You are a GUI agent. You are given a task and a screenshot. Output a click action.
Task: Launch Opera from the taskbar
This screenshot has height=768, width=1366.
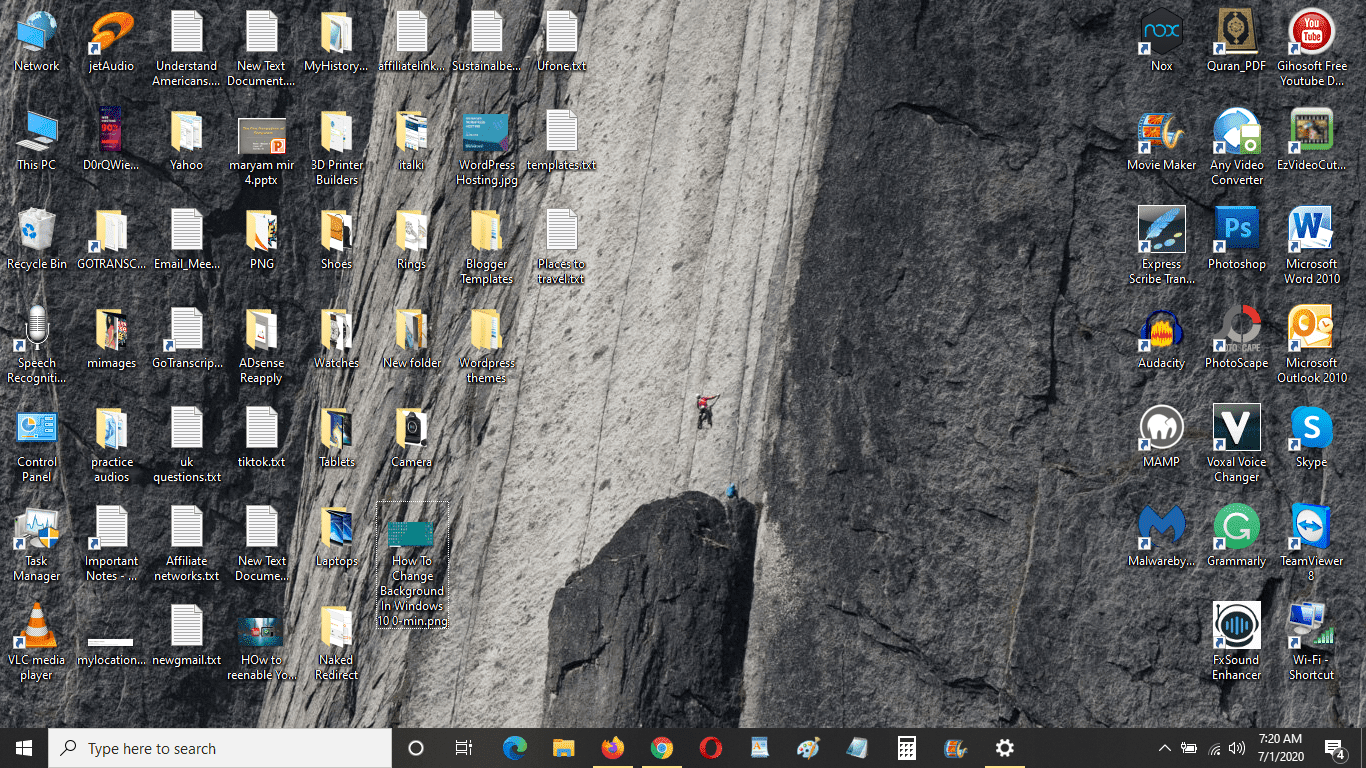(x=710, y=748)
